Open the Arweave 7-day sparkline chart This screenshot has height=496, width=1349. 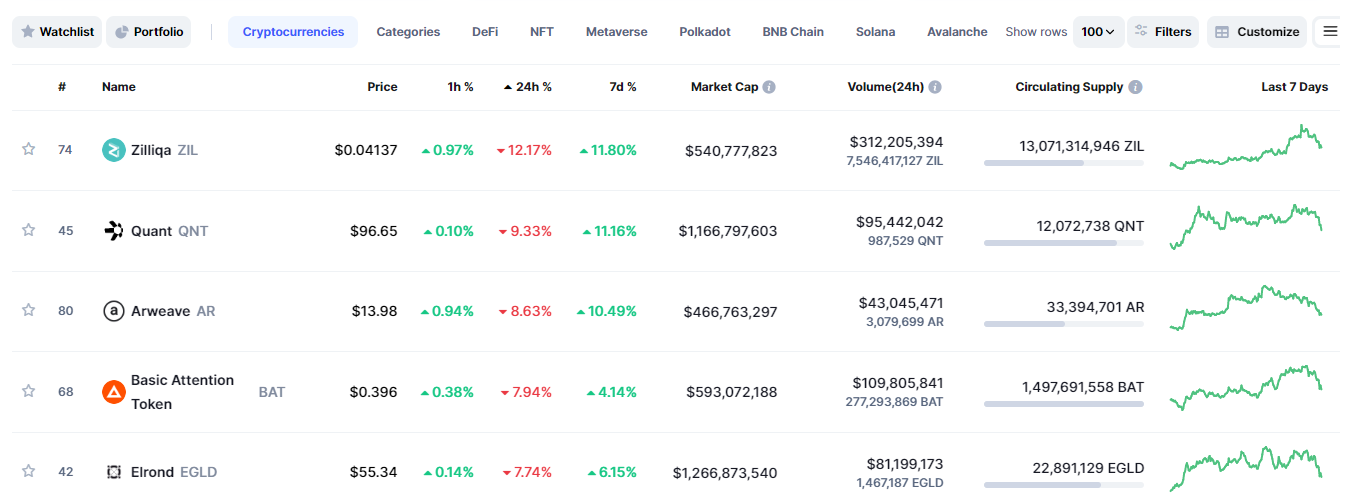point(1246,308)
